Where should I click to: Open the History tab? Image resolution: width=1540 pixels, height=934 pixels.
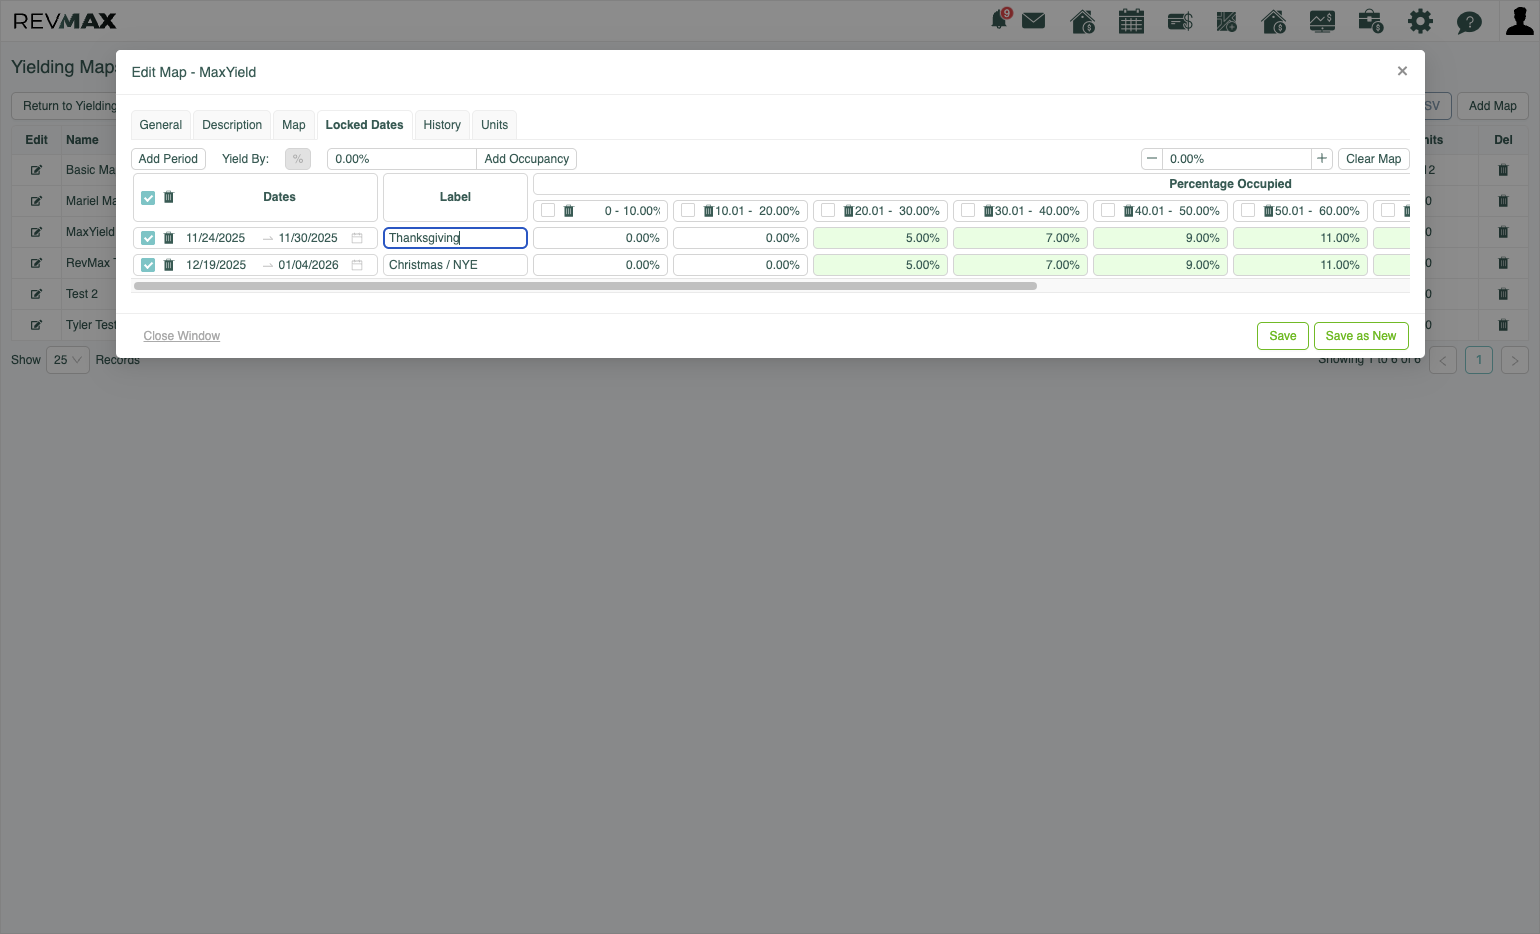pos(442,125)
